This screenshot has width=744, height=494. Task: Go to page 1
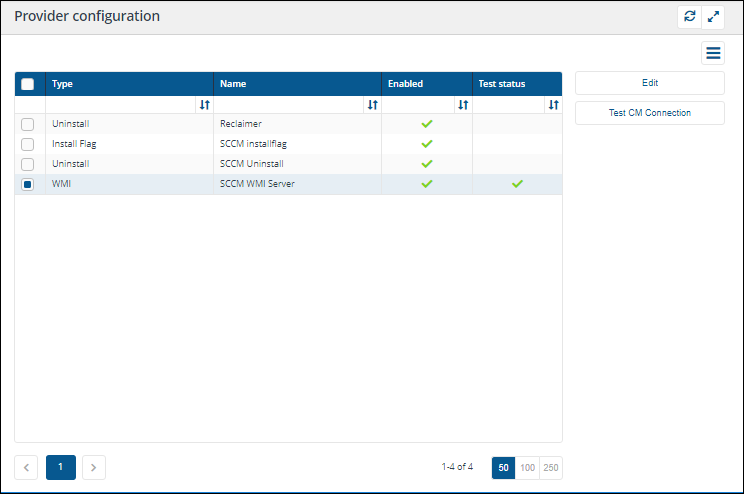coord(60,467)
